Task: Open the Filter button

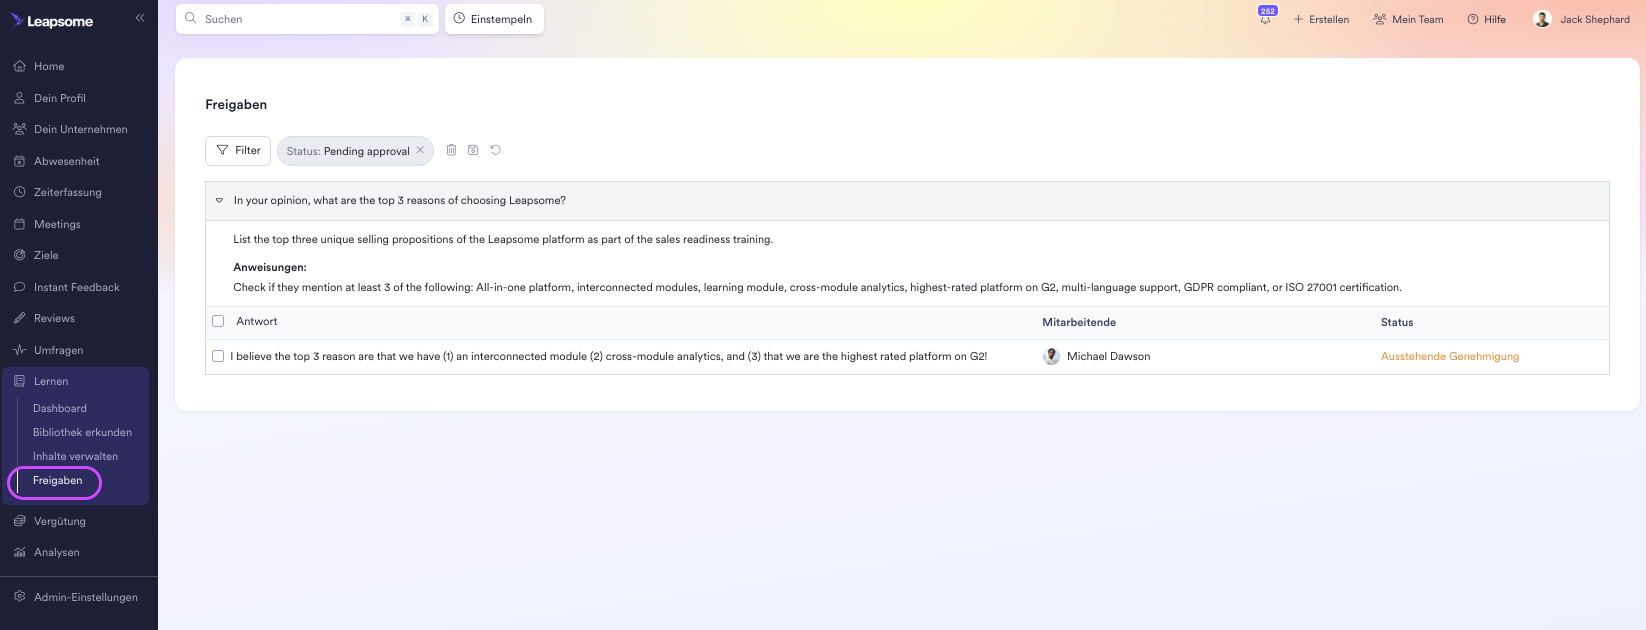Action: pos(238,150)
